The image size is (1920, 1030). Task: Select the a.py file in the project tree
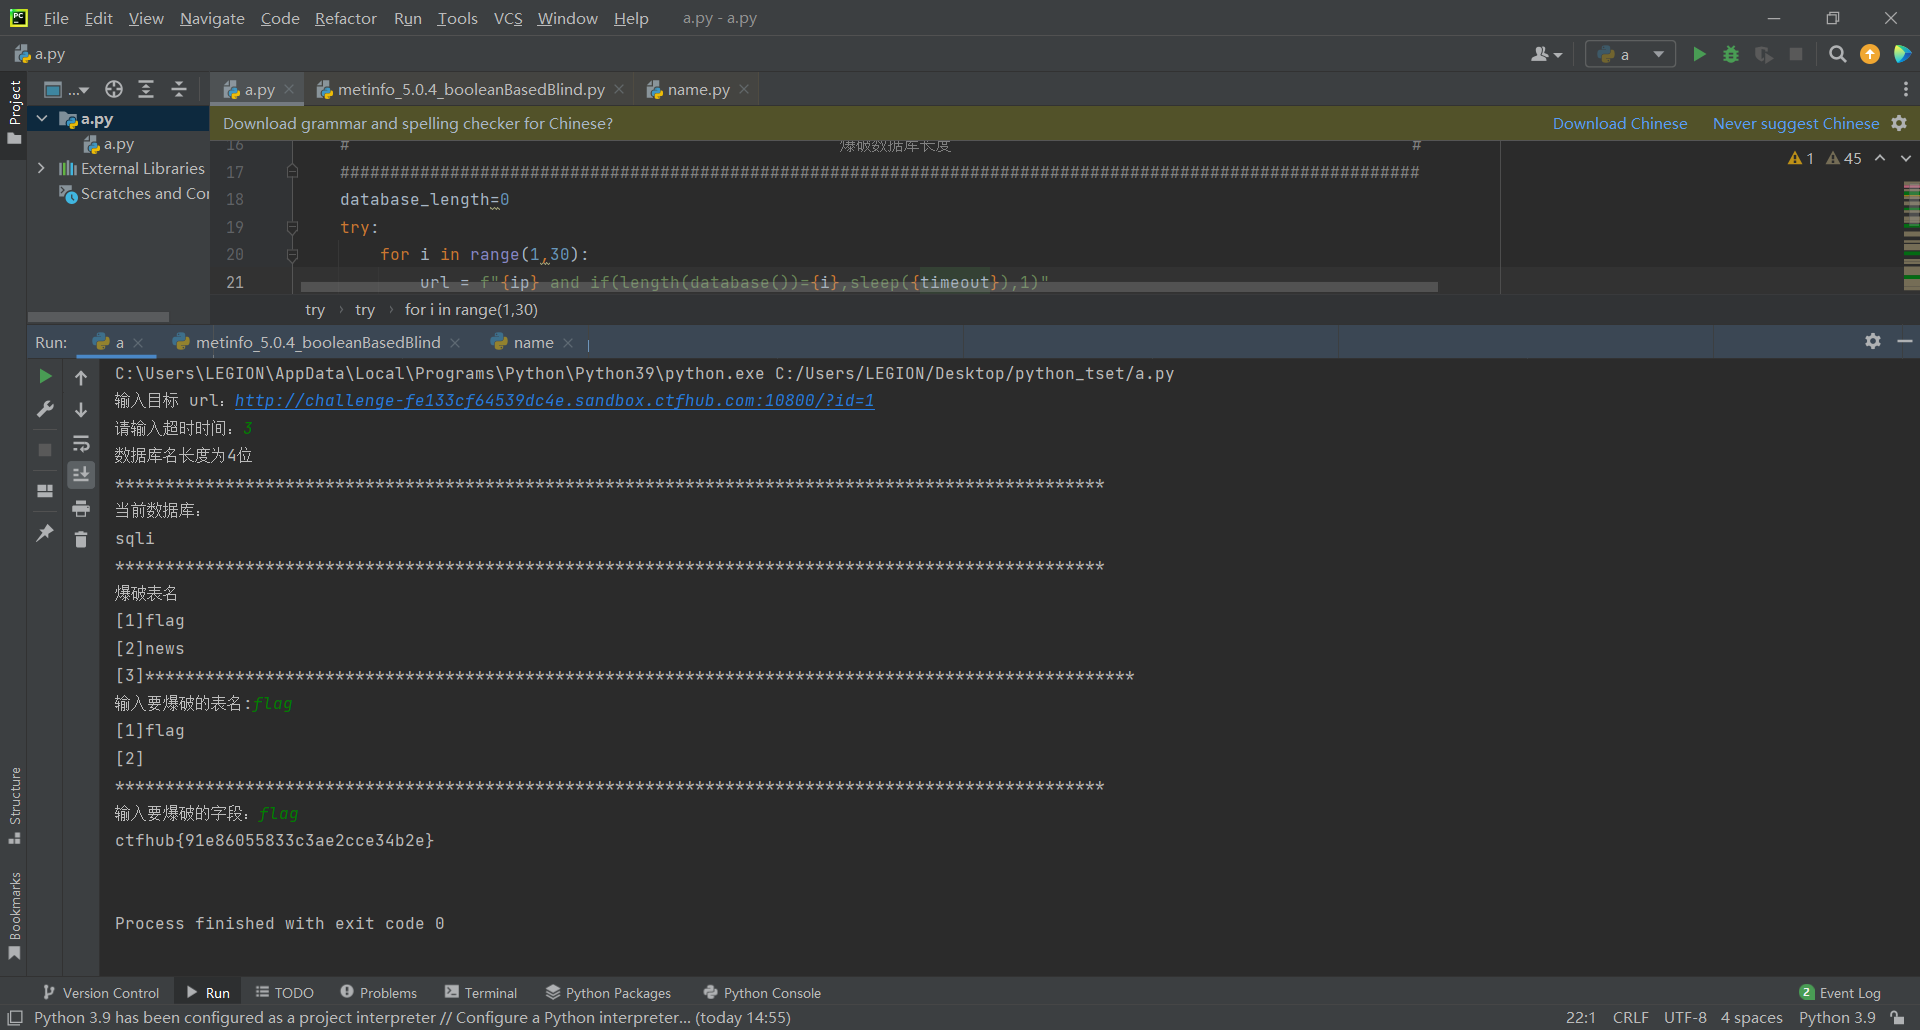pos(108,144)
